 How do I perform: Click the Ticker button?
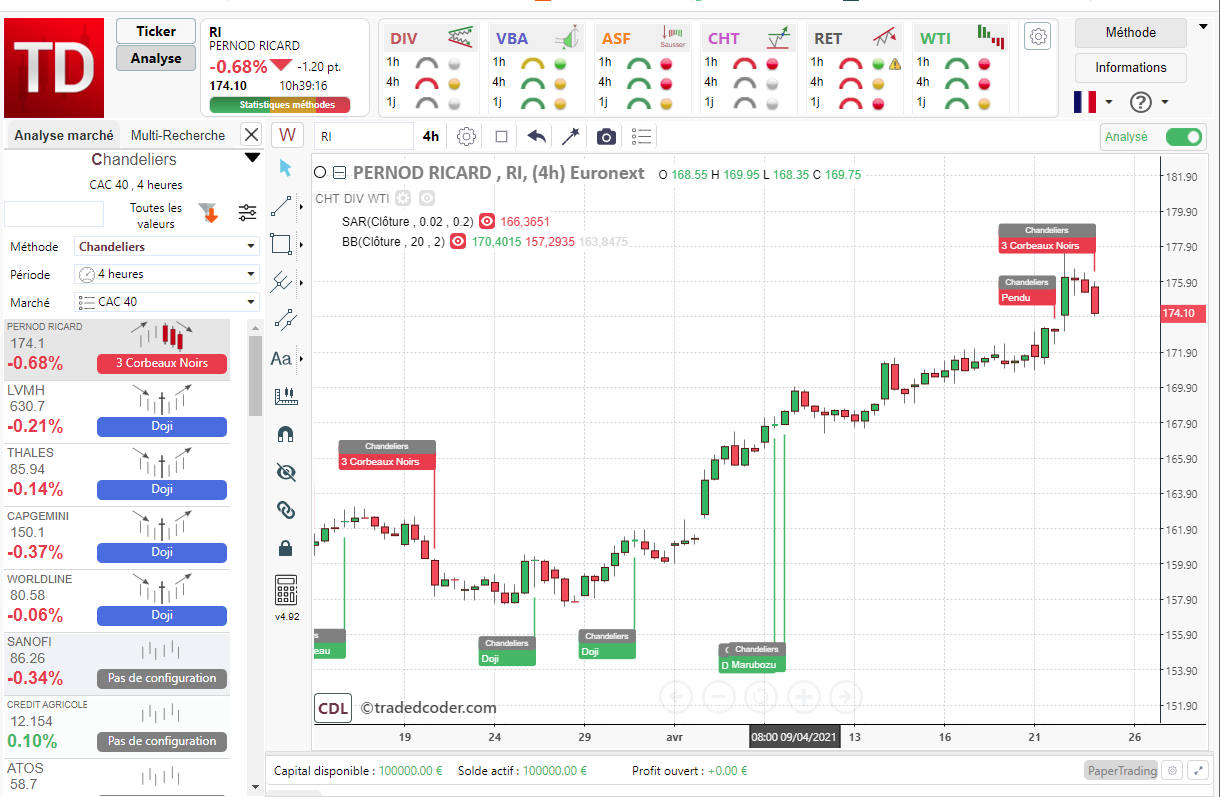(155, 31)
